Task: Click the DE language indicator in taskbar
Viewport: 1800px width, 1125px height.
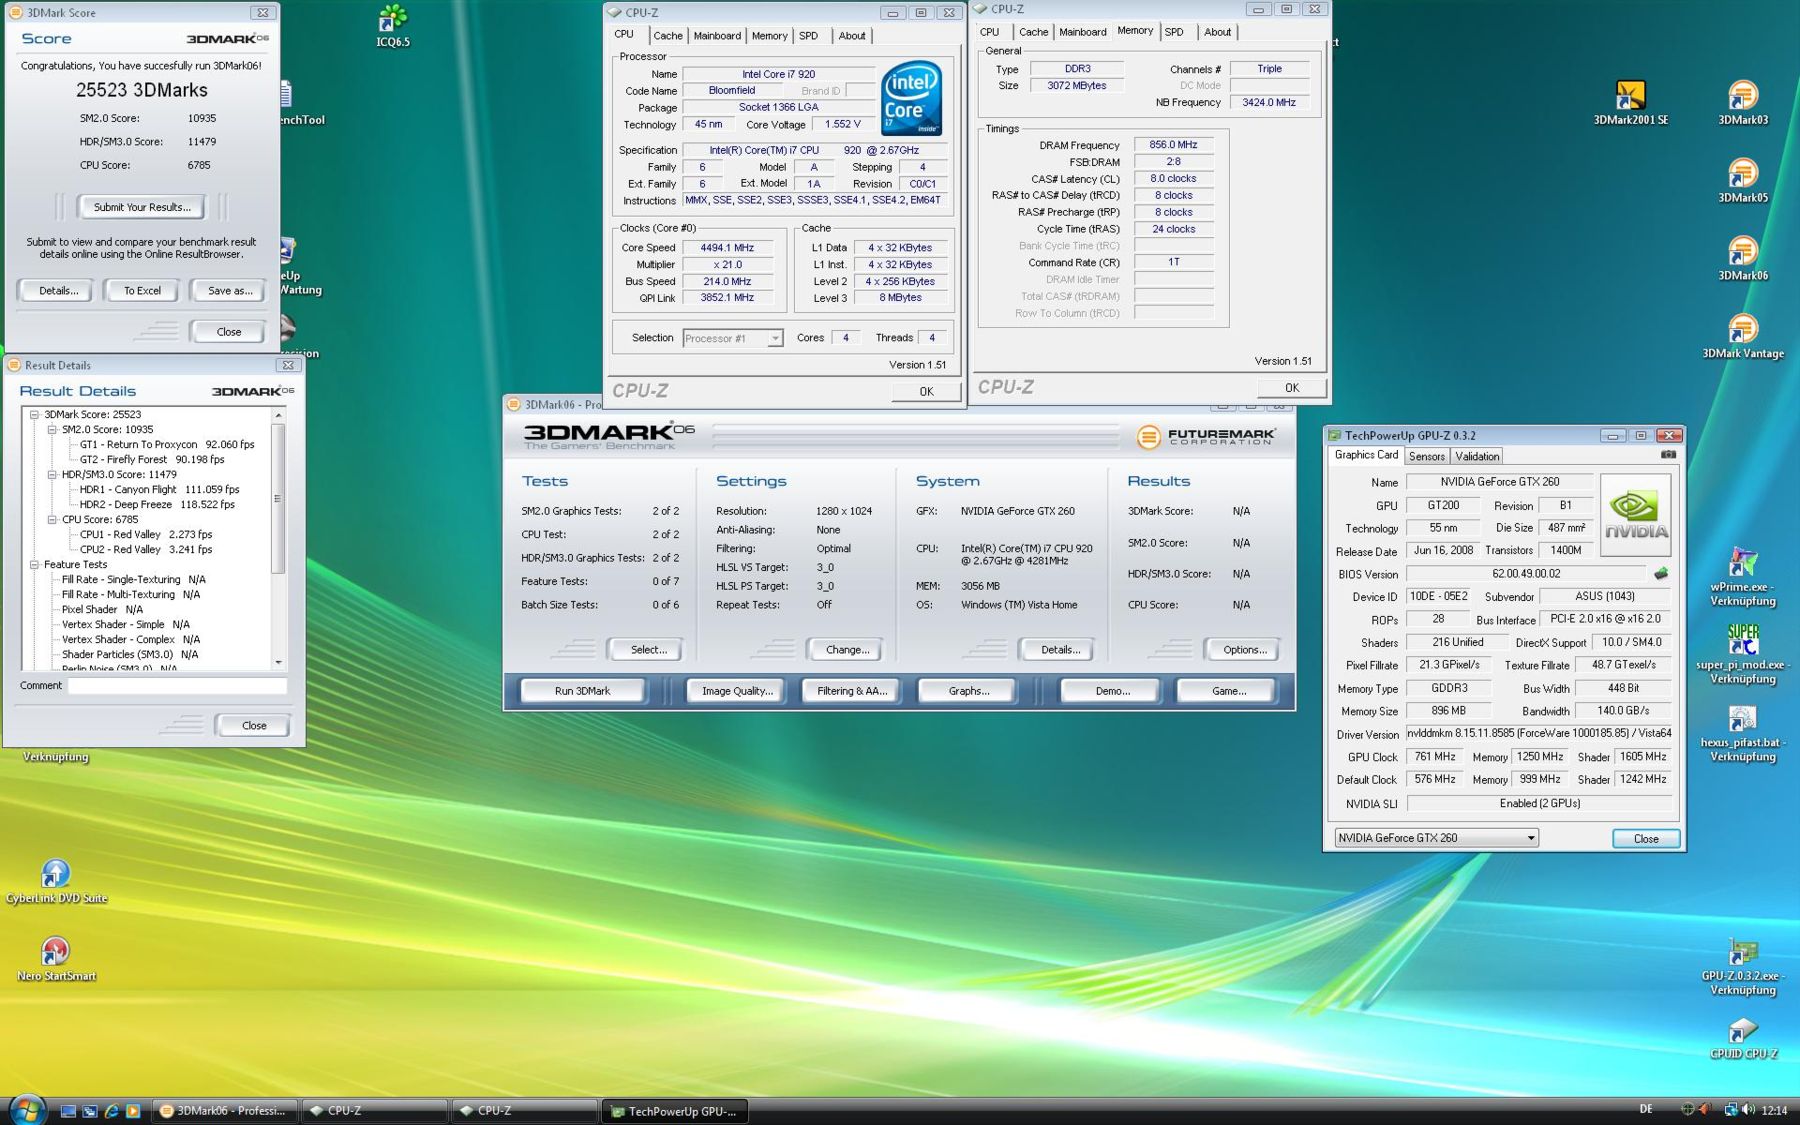Action: [1646, 1109]
